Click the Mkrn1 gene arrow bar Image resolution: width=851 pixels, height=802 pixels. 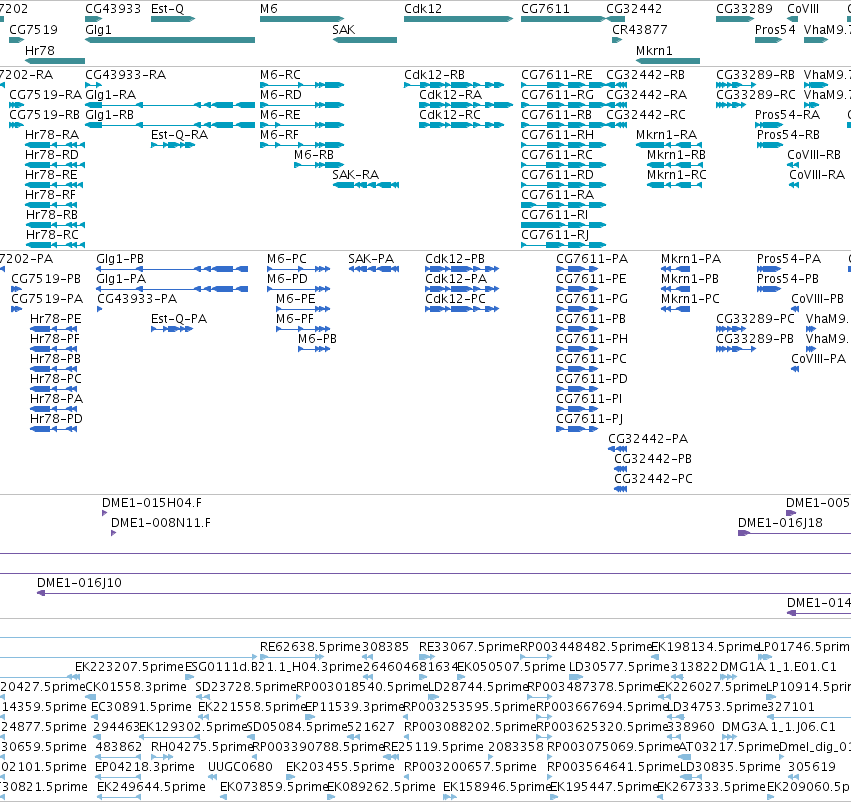coord(668,61)
